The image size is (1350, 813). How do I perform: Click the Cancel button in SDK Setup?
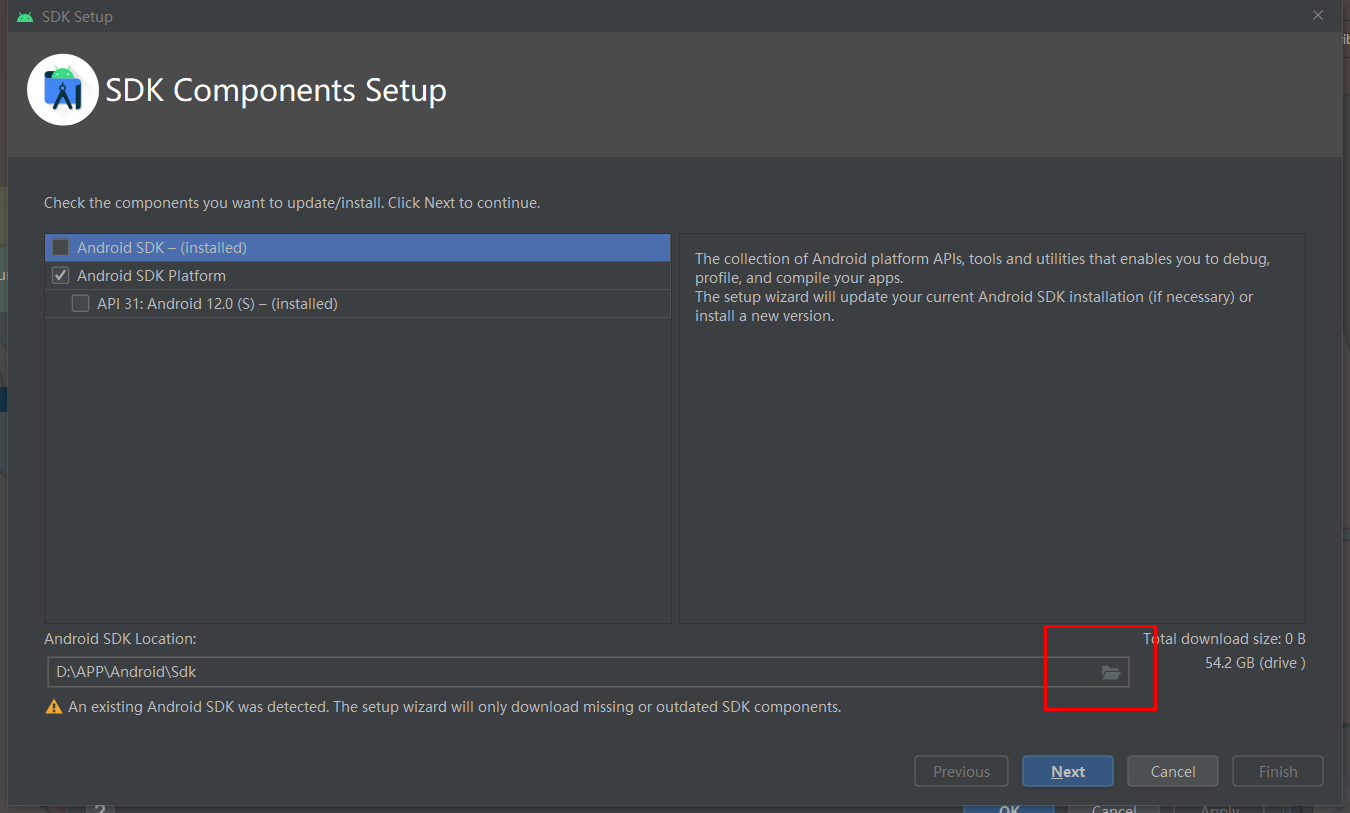pyautogui.click(x=1173, y=771)
